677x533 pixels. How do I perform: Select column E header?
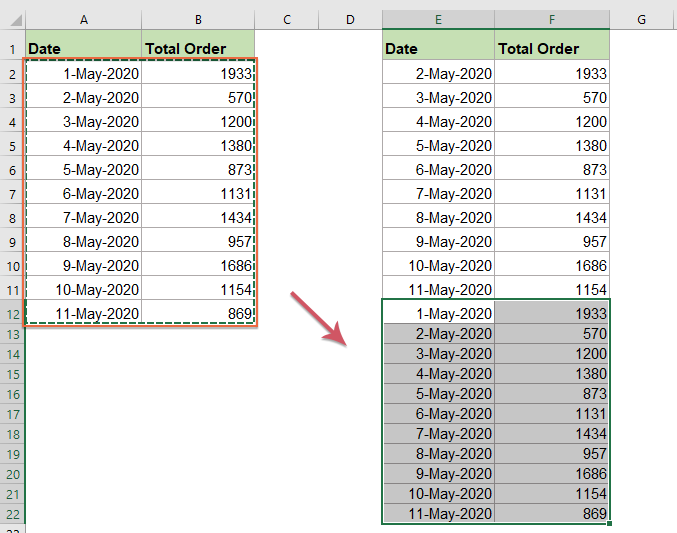pos(438,19)
